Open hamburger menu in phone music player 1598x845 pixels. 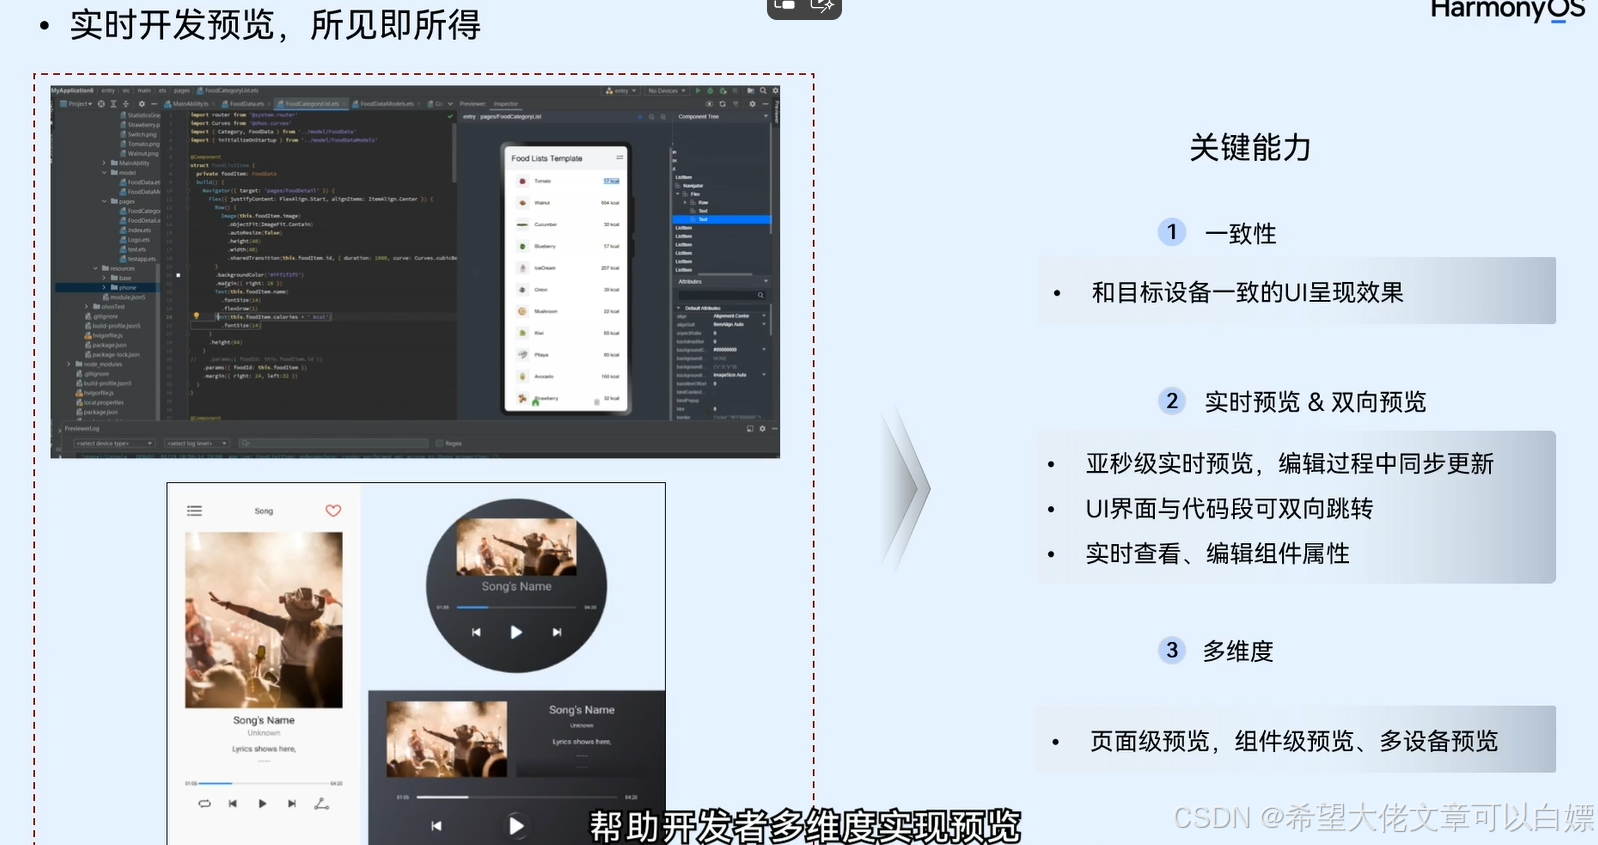point(194,511)
